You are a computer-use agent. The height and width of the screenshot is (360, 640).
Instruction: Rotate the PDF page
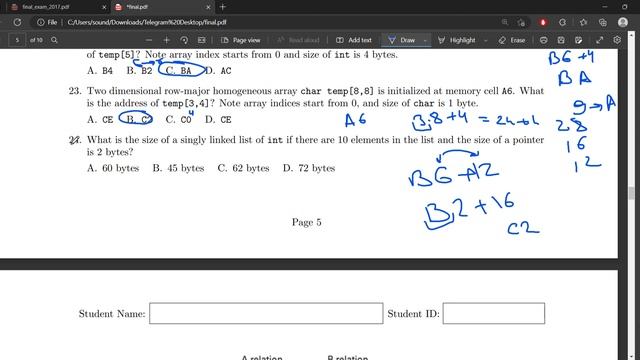184,40
